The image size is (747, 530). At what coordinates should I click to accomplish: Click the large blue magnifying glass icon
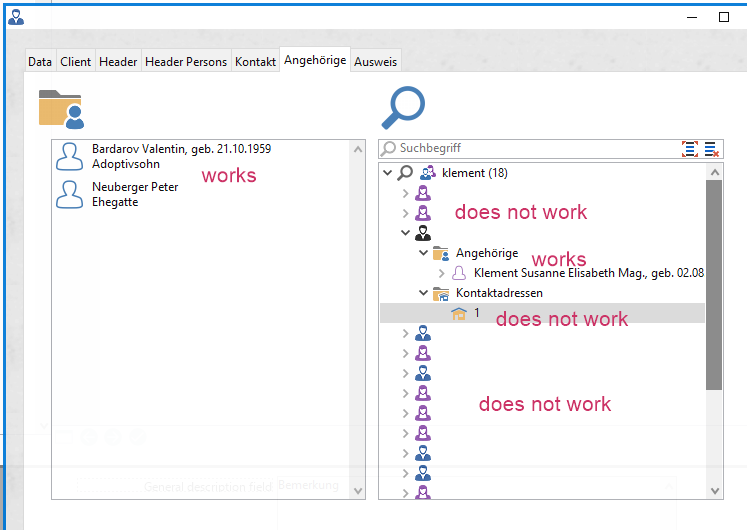pos(403,107)
